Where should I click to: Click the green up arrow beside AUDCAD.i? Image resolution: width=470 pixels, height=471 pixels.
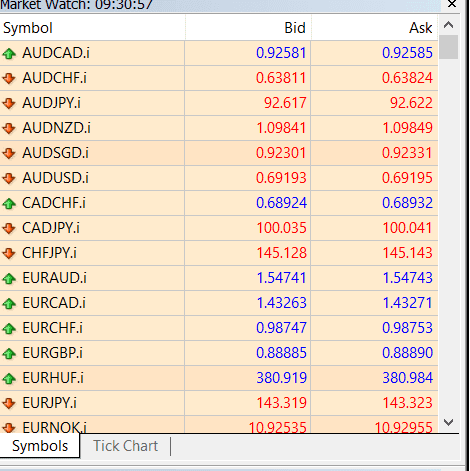pyautogui.click(x=9, y=53)
